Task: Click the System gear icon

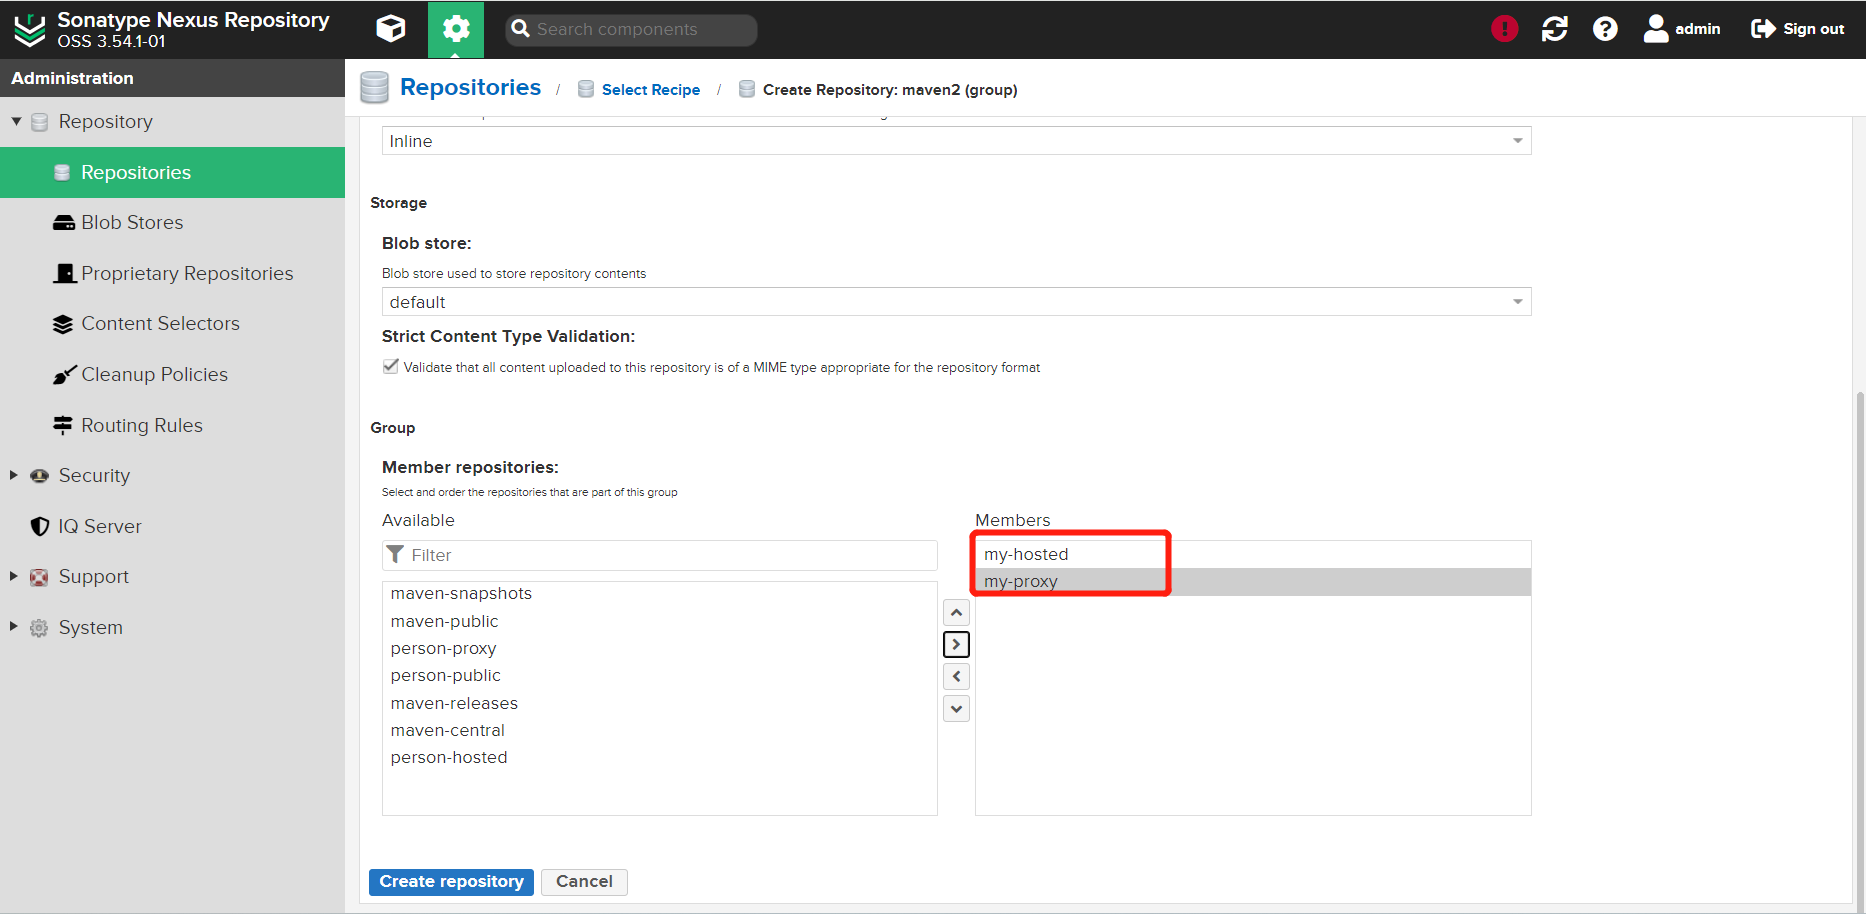Action: click(39, 628)
